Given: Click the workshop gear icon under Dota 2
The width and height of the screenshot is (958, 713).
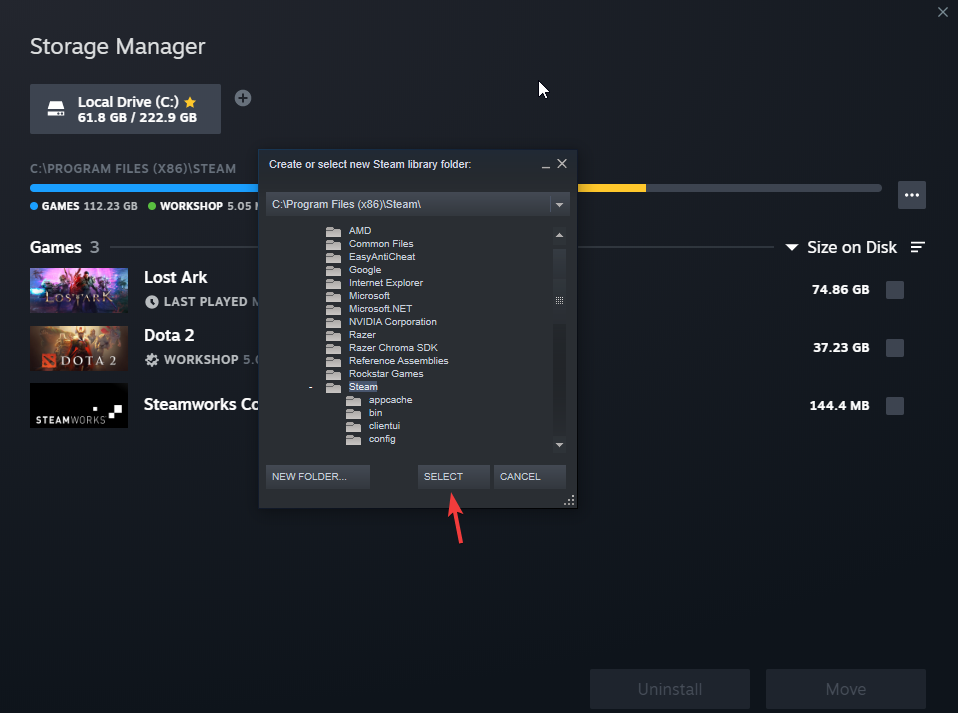Looking at the screenshot, I should pyautogui.click(x=152, y=360).
